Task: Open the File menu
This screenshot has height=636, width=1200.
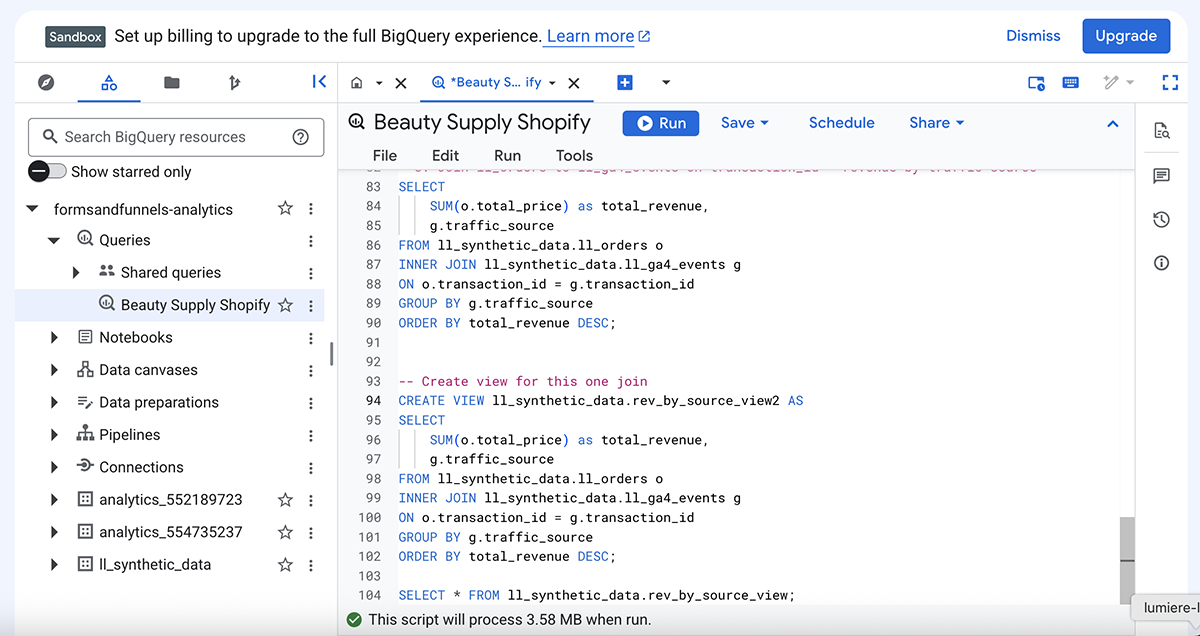Action: pos(385,155)
